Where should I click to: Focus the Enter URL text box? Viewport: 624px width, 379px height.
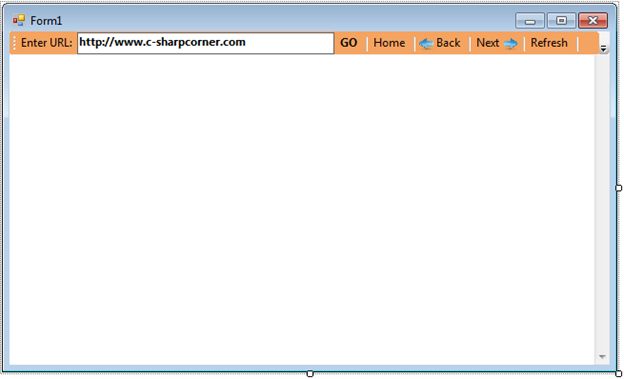[x=205, y=43]
